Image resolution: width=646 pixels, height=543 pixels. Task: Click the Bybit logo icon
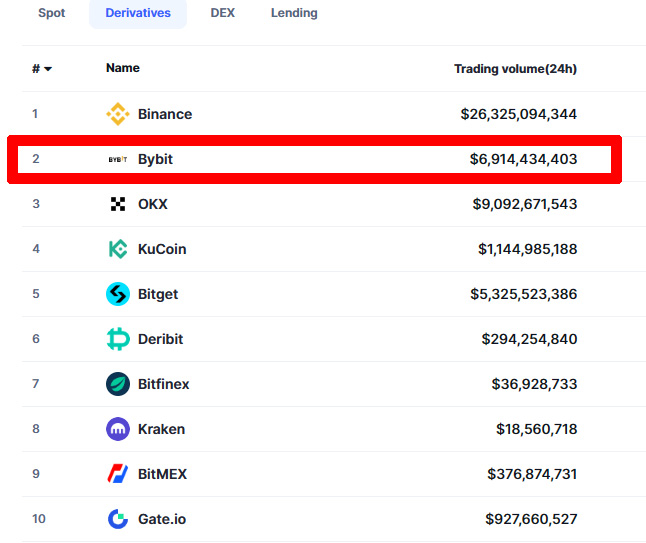coord(118,159)
